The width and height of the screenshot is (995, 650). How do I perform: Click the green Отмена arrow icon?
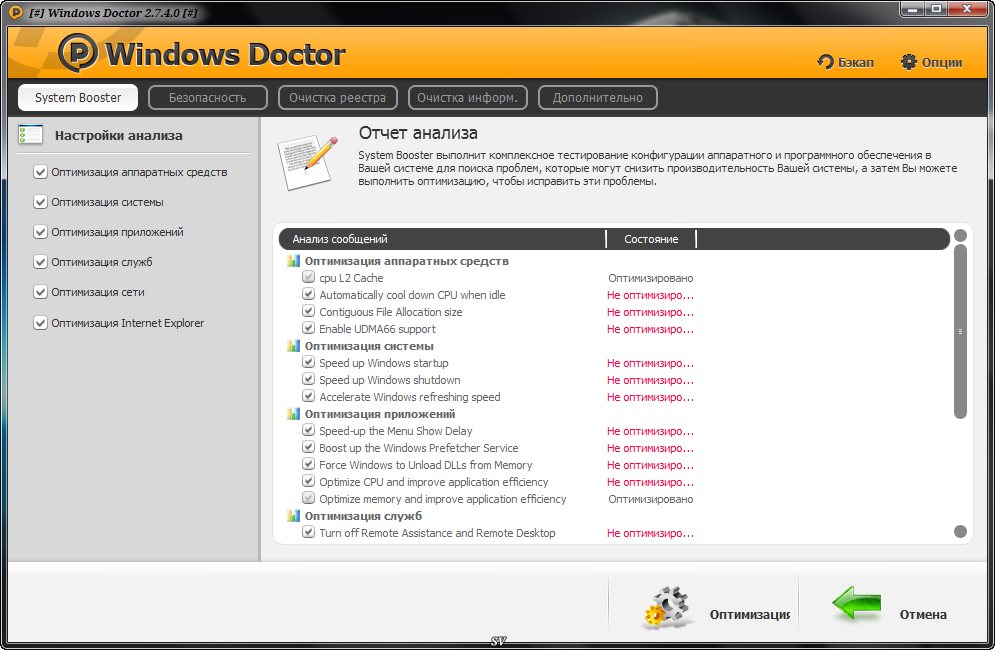857,604
